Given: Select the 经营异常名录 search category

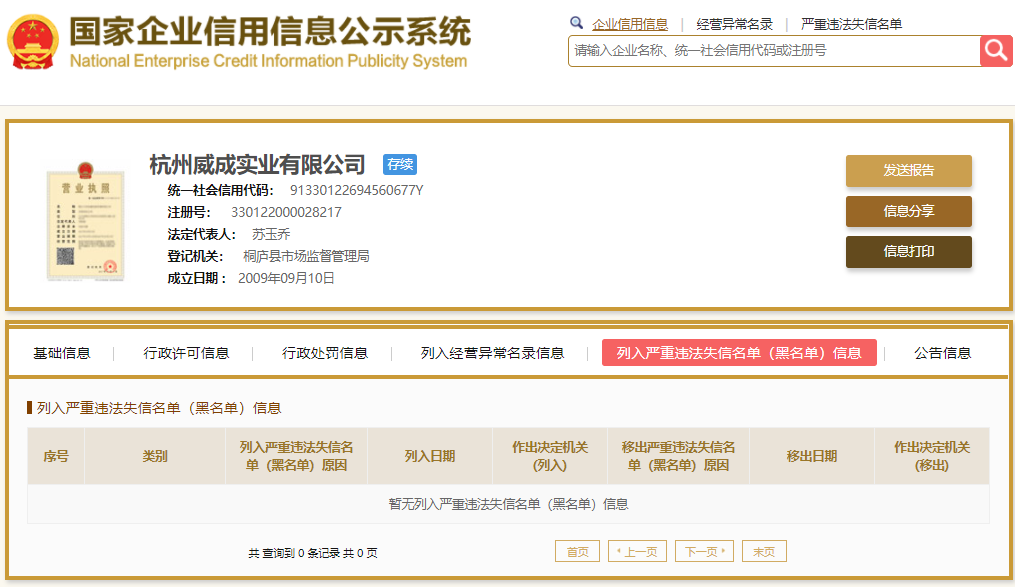Looking at the screenshot, I should point(735,25).
